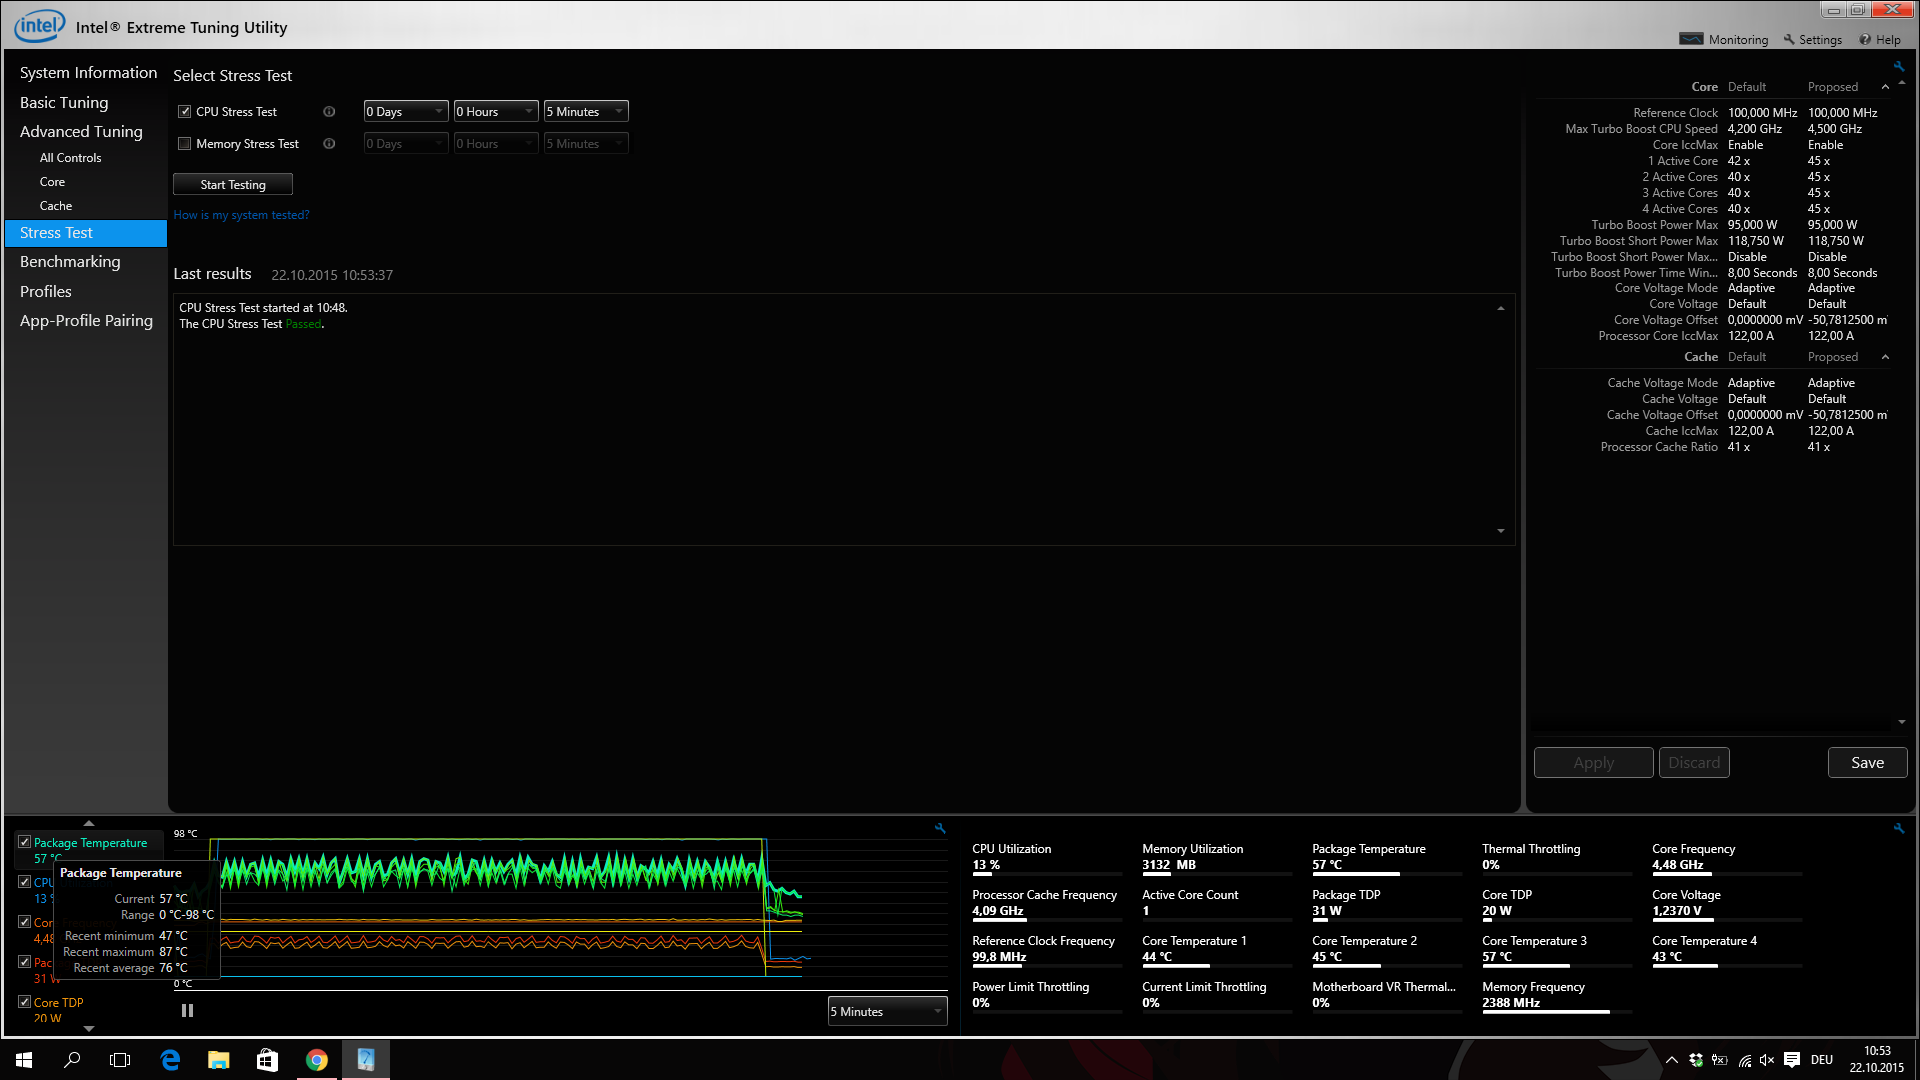Toggle Core TDP graph checkbox
This screenshot has height=1080, width=1920.
(x=24, y=1002)
